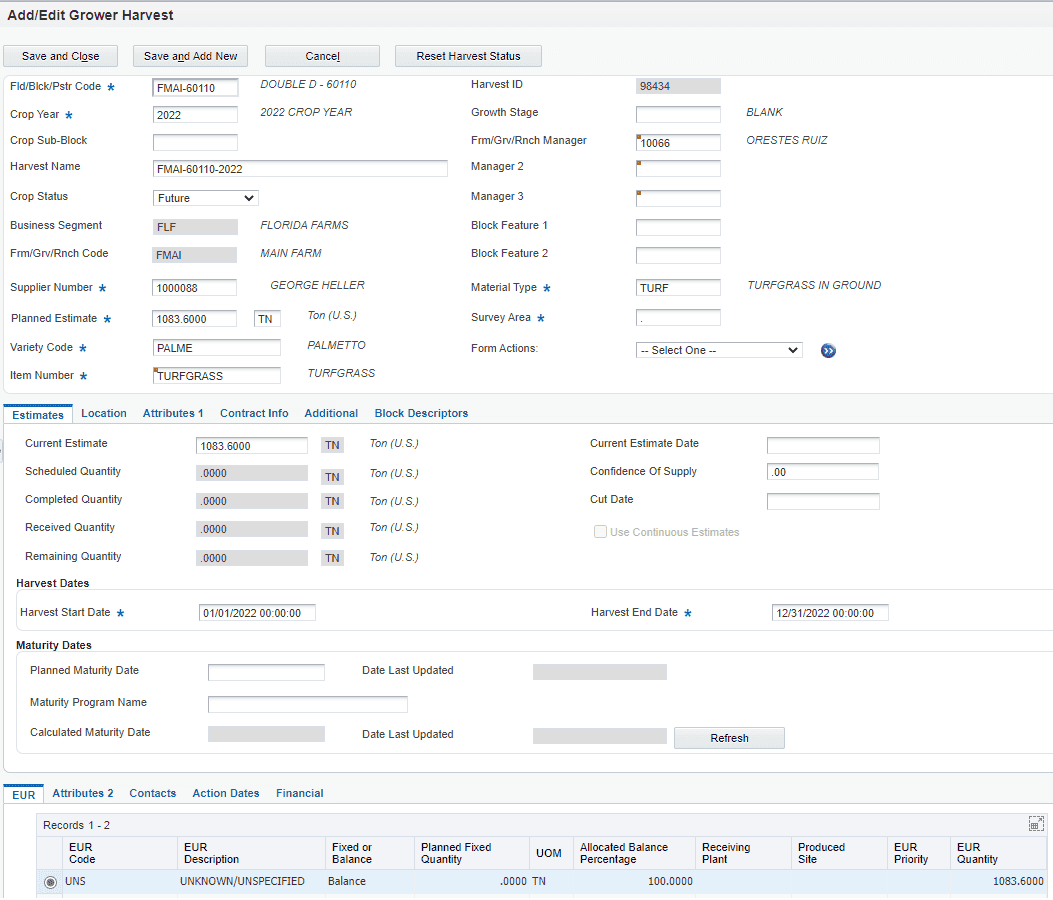Click the Cut Date field
1053x900 pixels.
pos(823,501)
